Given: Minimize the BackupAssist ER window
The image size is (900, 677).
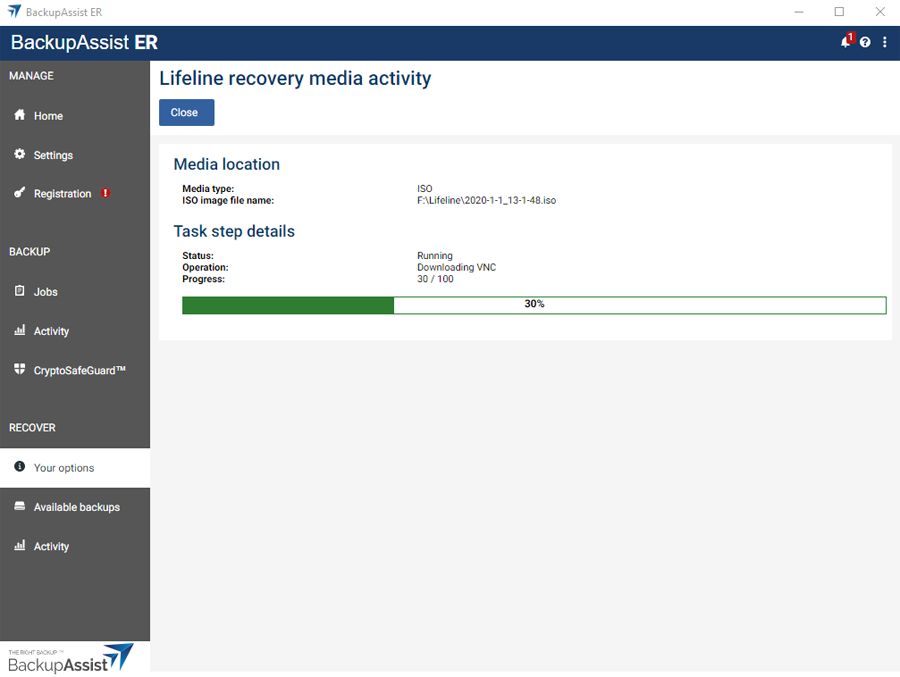Looking at the screenshot, I should (798, 12).
